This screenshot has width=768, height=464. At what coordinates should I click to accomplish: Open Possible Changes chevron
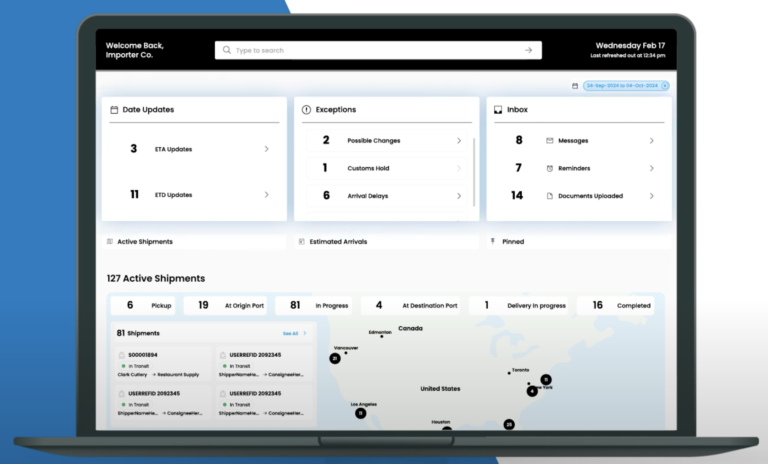pos(459,141)
